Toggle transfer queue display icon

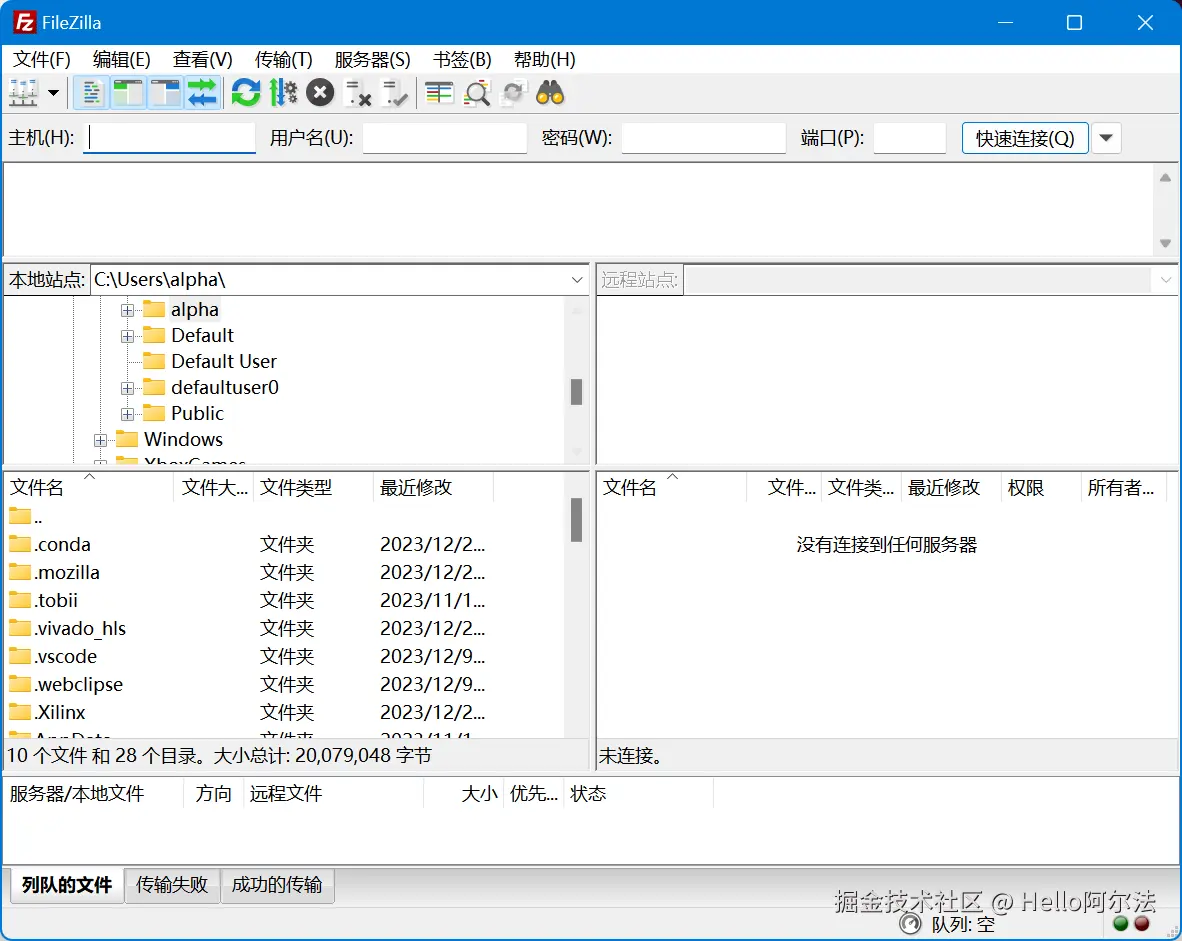point(202,93)
